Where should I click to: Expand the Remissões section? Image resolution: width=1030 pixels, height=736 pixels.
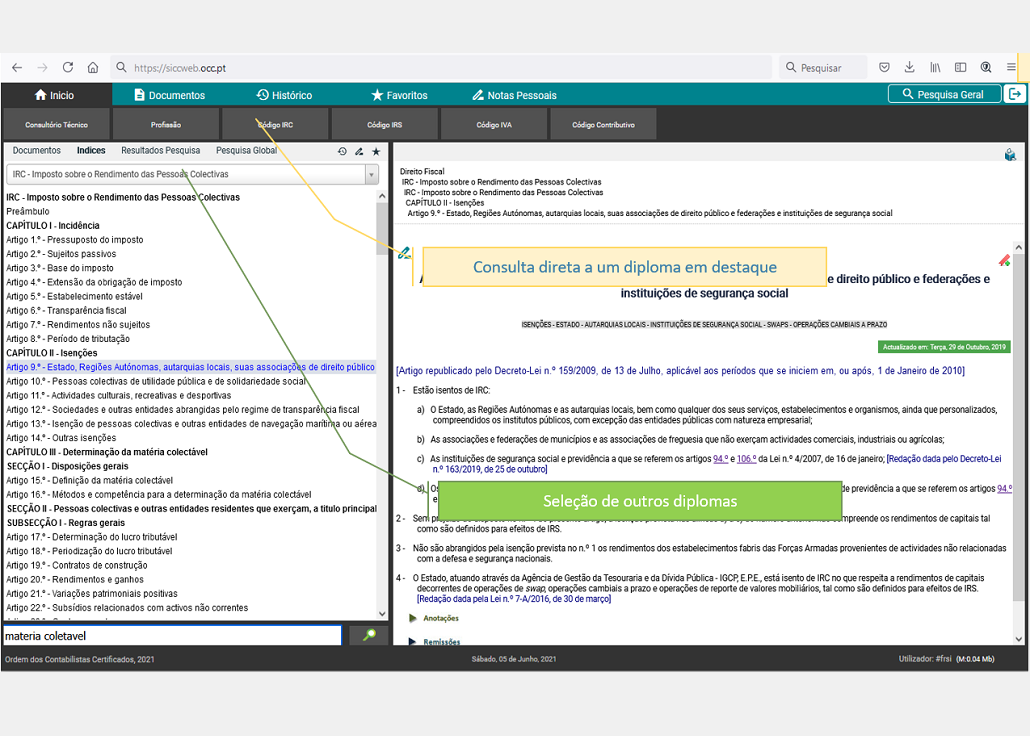point(434,641)
